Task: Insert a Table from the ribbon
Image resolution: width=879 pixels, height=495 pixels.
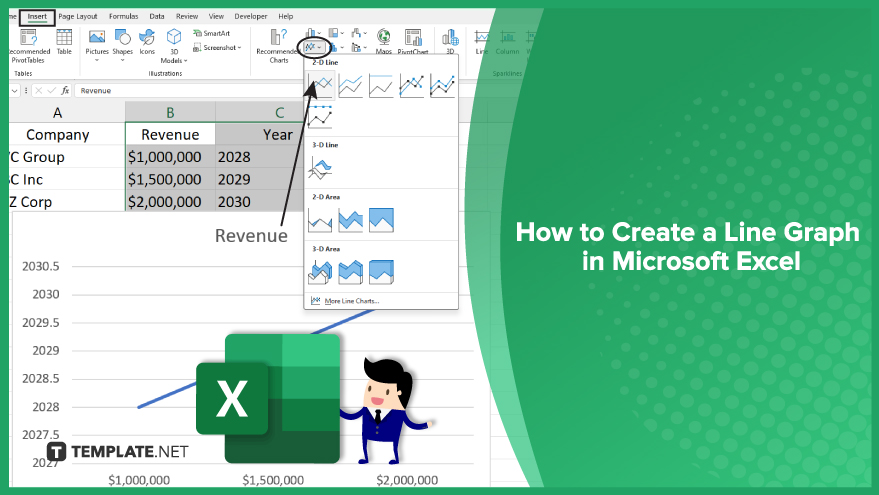Action: (x=64, y=42)
